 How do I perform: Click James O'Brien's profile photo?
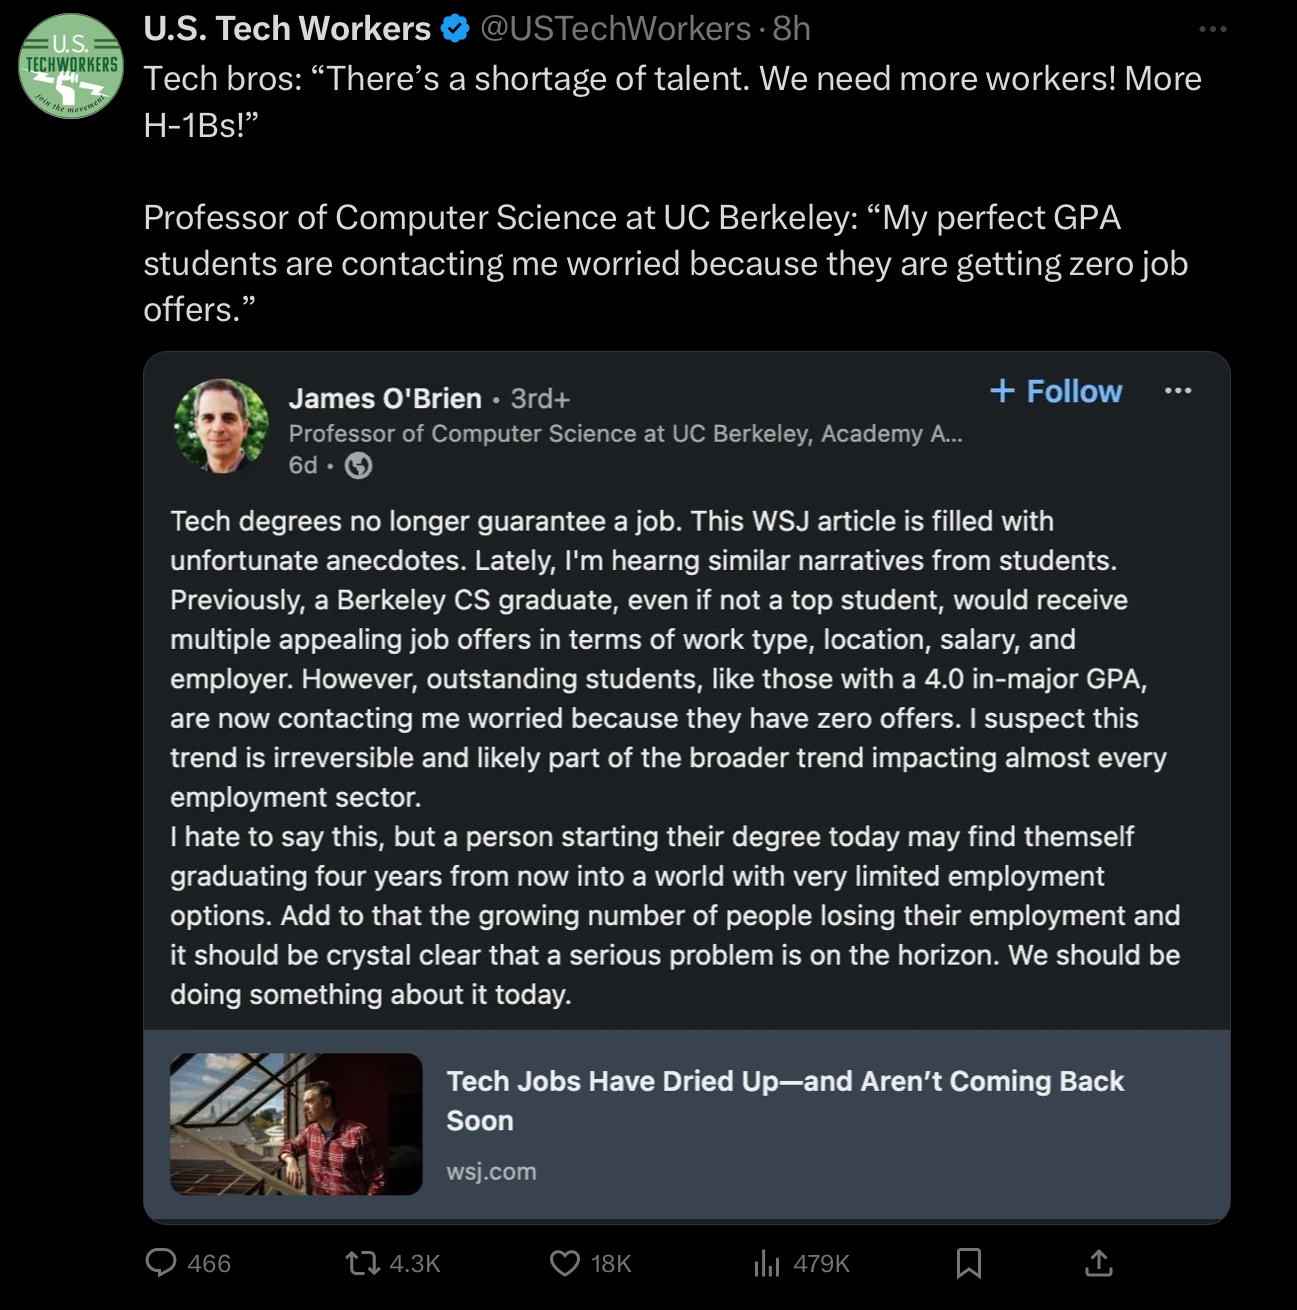pos(222,425)
